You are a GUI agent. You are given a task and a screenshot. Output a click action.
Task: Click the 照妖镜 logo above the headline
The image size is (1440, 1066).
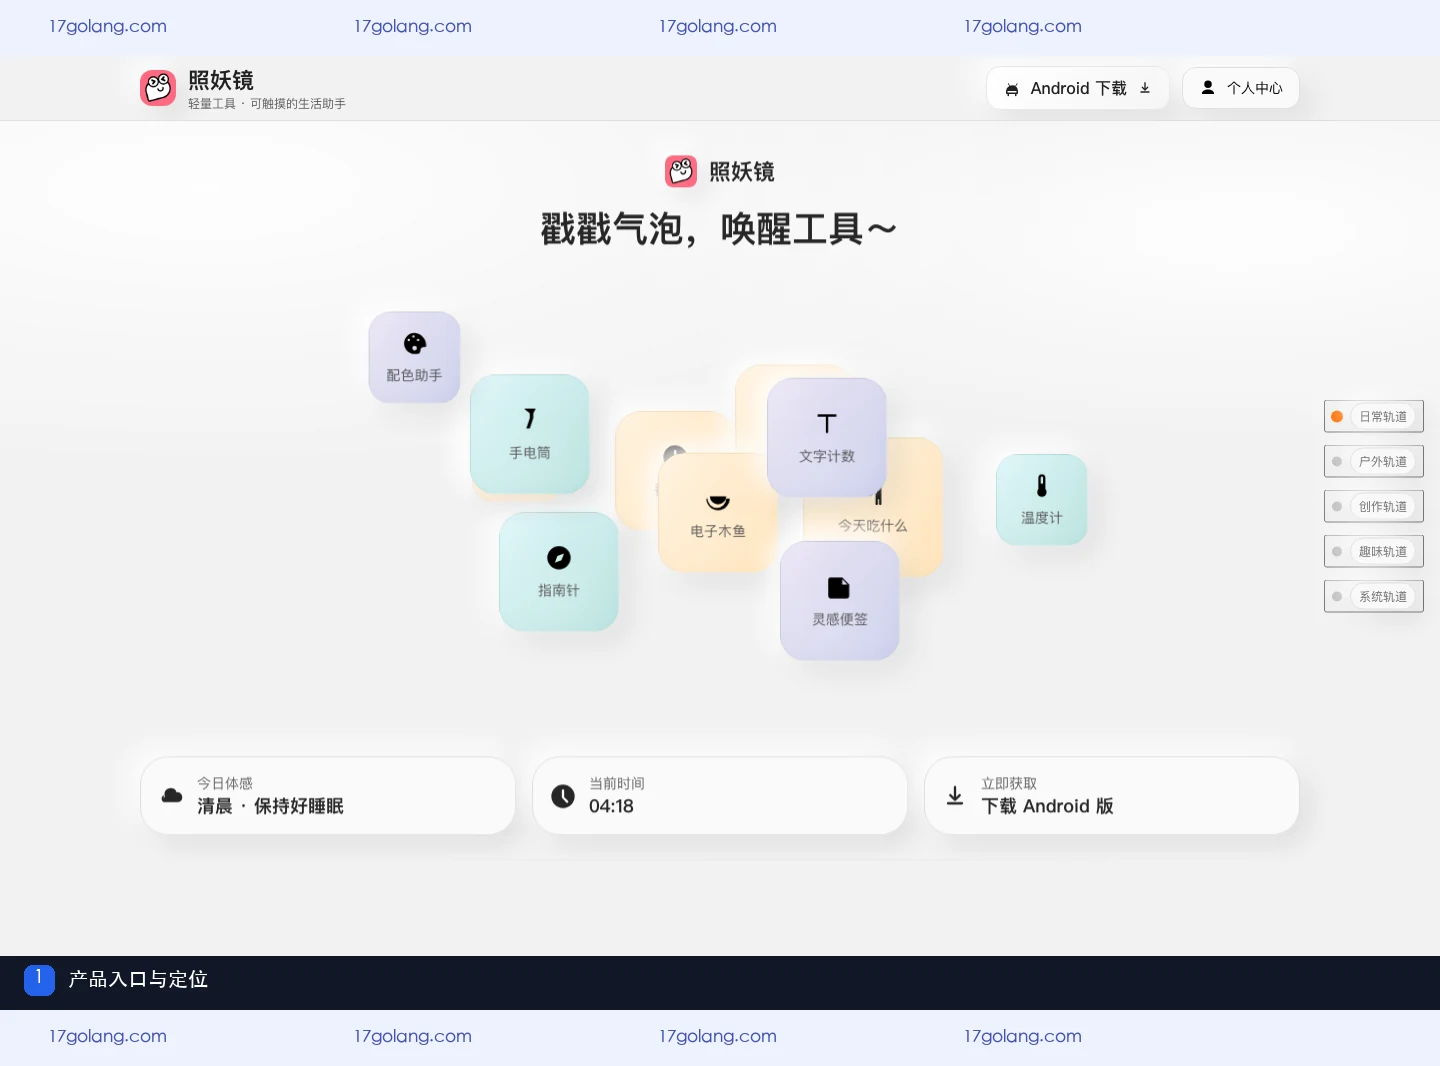[681, 171]
